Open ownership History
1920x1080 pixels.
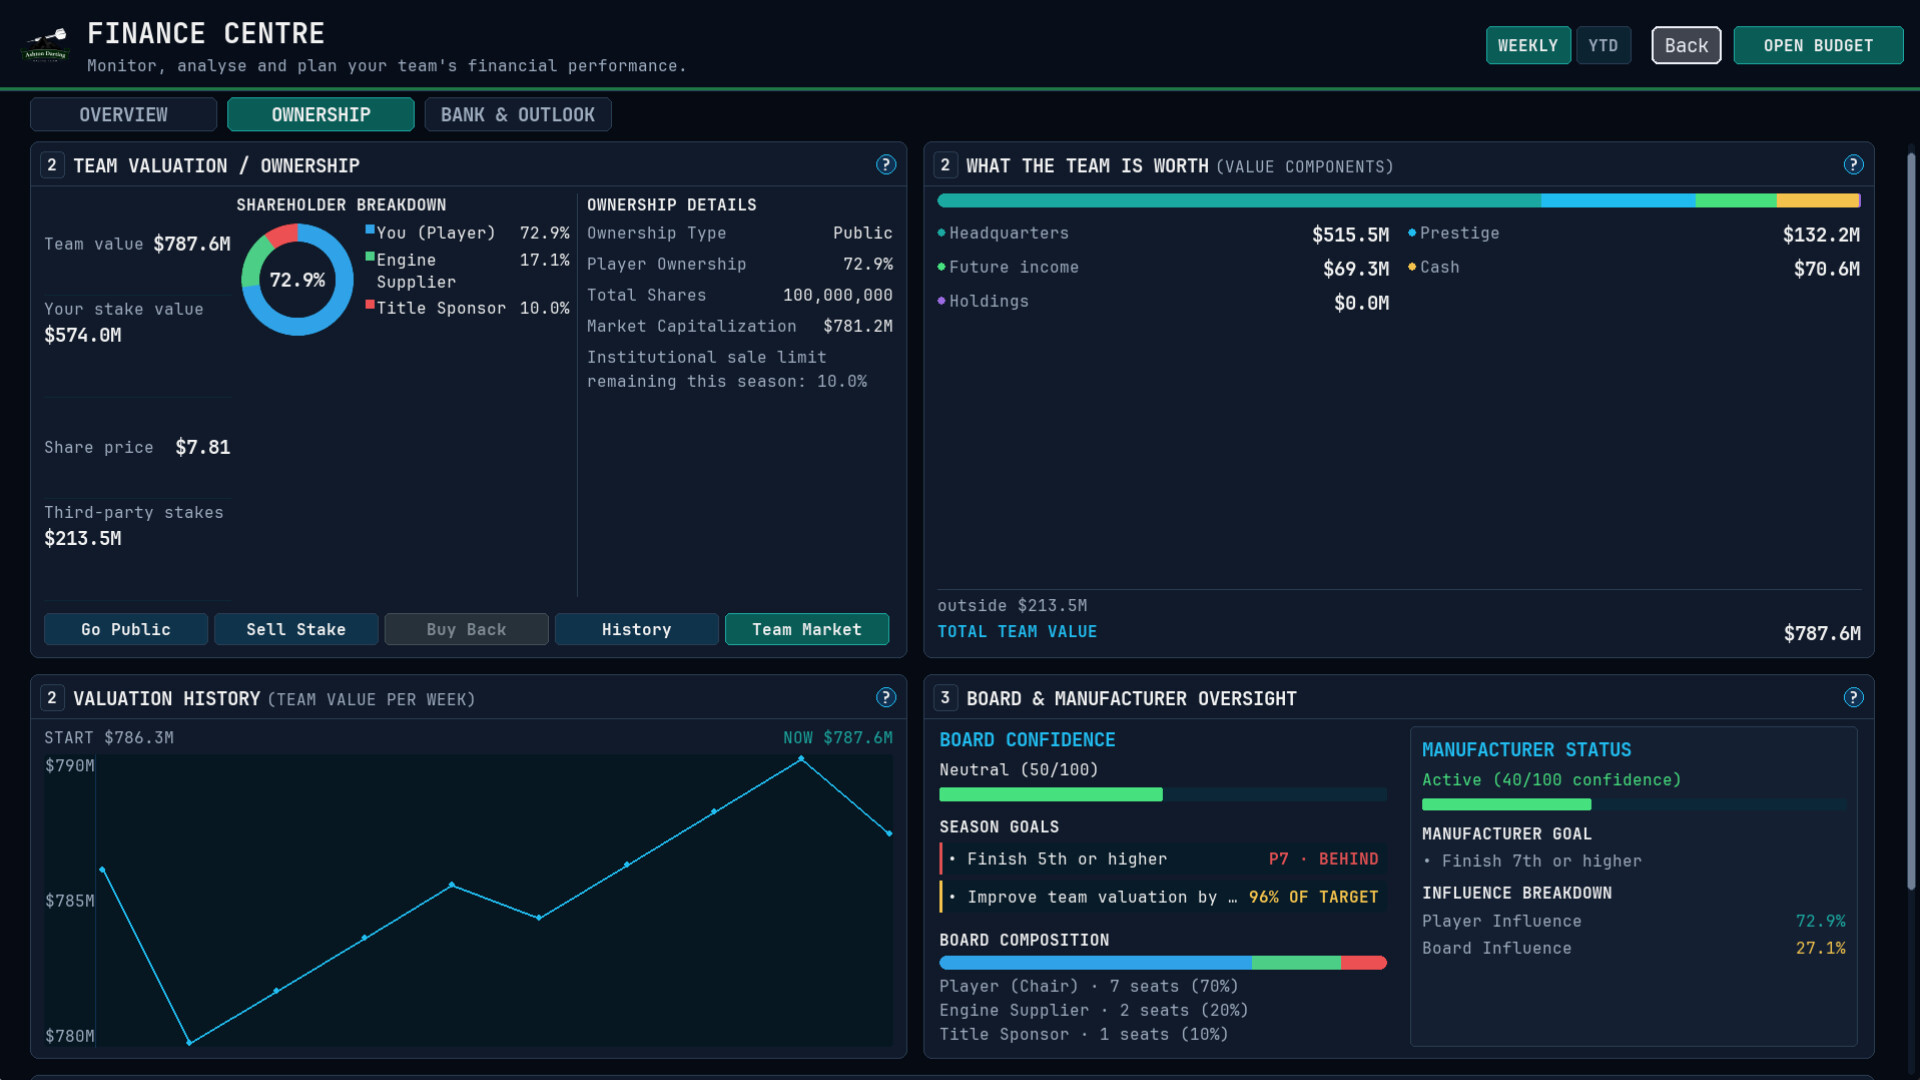click(x=637, y=629)
